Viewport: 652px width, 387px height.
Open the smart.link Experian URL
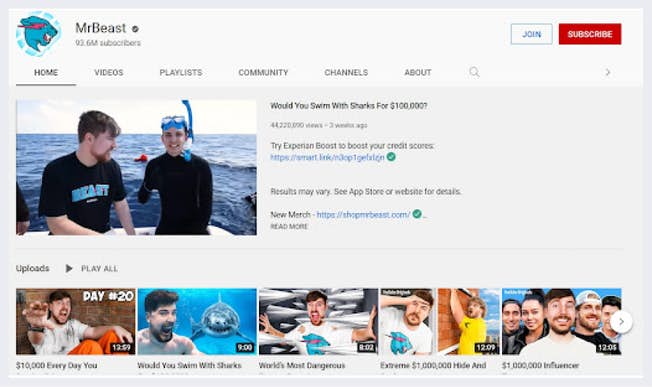point(327,158)
